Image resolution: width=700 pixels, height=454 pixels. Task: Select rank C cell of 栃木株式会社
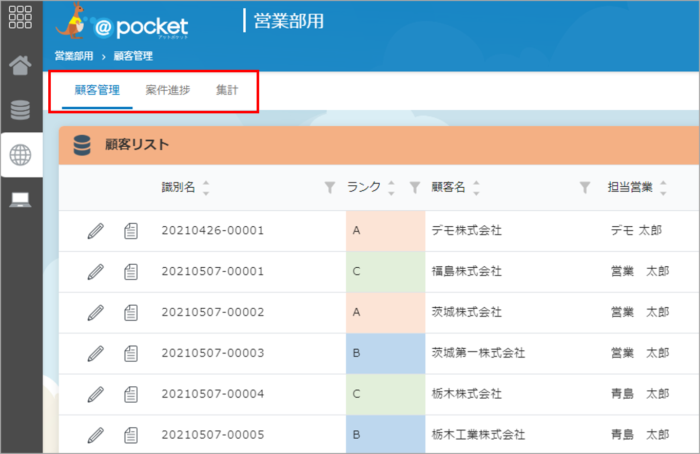pos(386,394)
